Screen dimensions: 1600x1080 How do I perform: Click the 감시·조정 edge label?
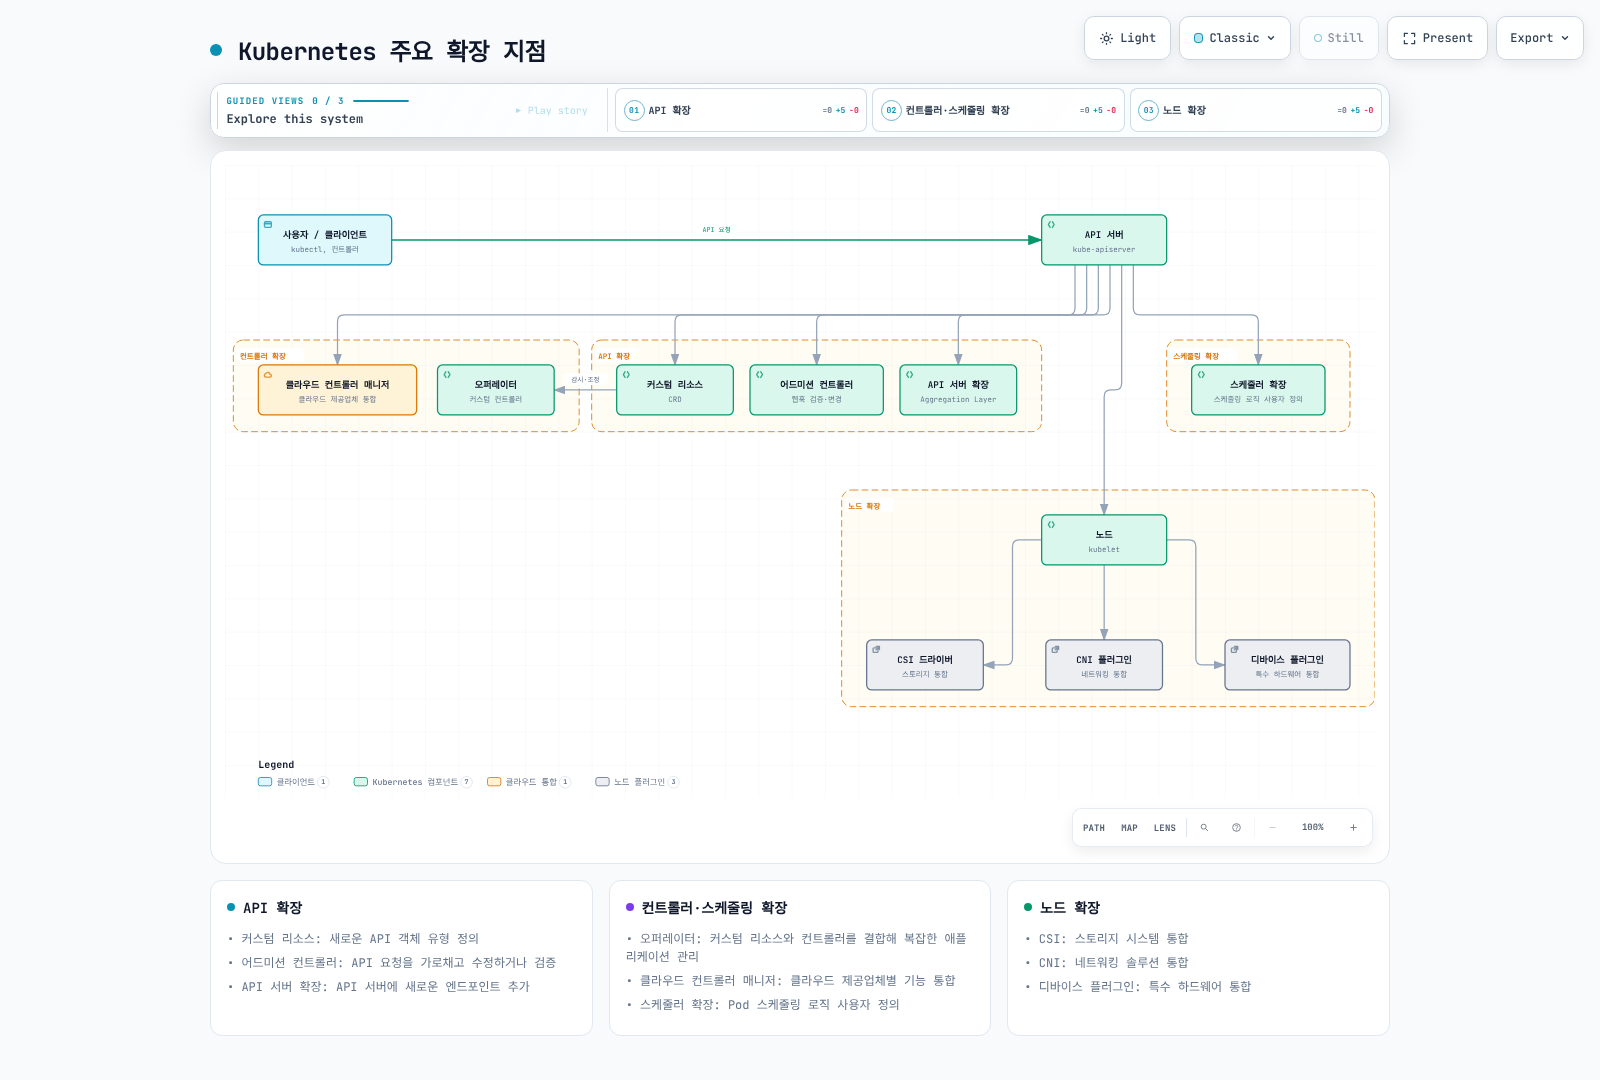pos(585,380)
